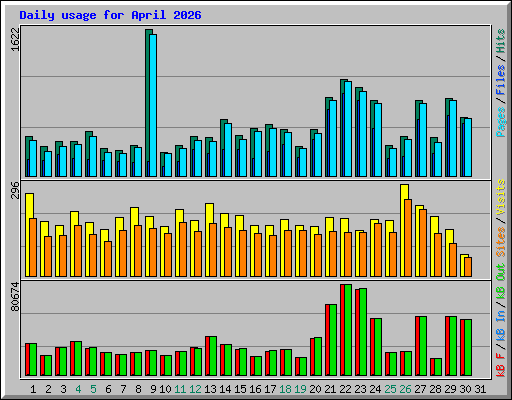Viewport: 512px width, 400px height.
Task: Click the green day 18 x-axis label
Action: (x=285, y=389)
